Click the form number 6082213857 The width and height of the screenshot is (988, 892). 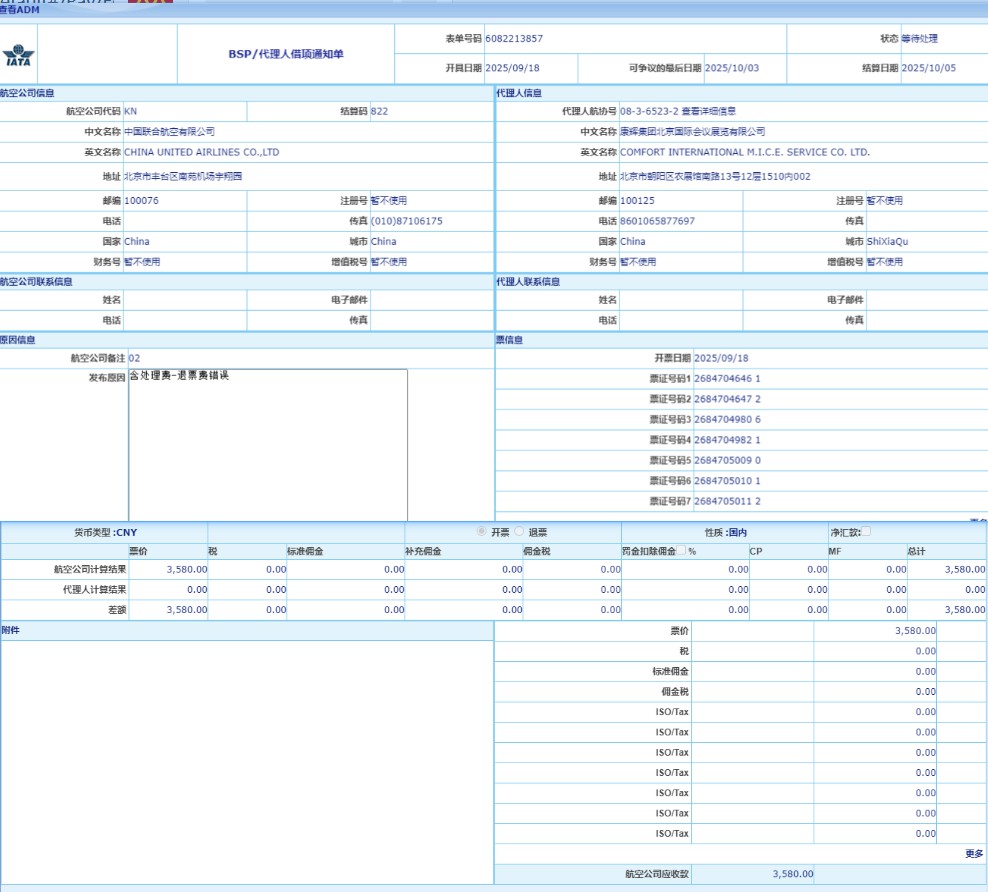point(514,39)
